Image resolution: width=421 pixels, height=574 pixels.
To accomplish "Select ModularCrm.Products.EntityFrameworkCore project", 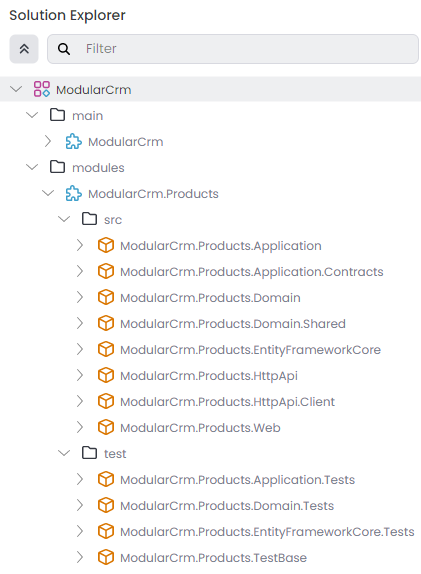I will 250,350.
